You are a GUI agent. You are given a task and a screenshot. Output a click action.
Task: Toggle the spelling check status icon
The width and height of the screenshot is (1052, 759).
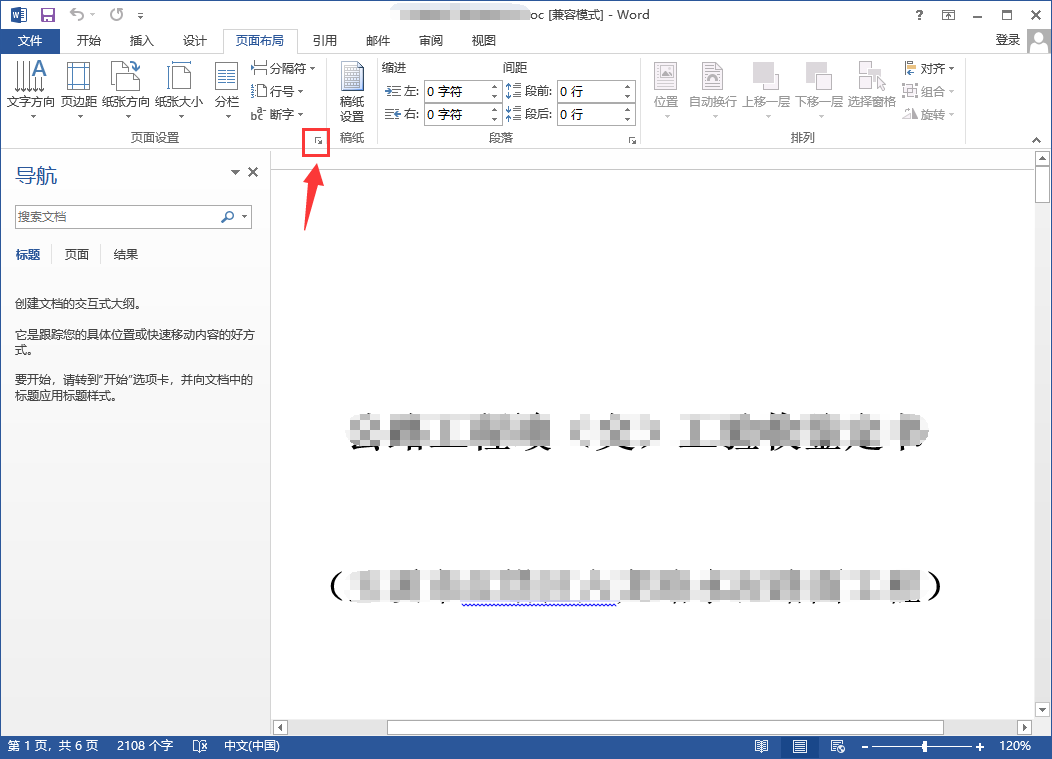(x=200, y=746)
